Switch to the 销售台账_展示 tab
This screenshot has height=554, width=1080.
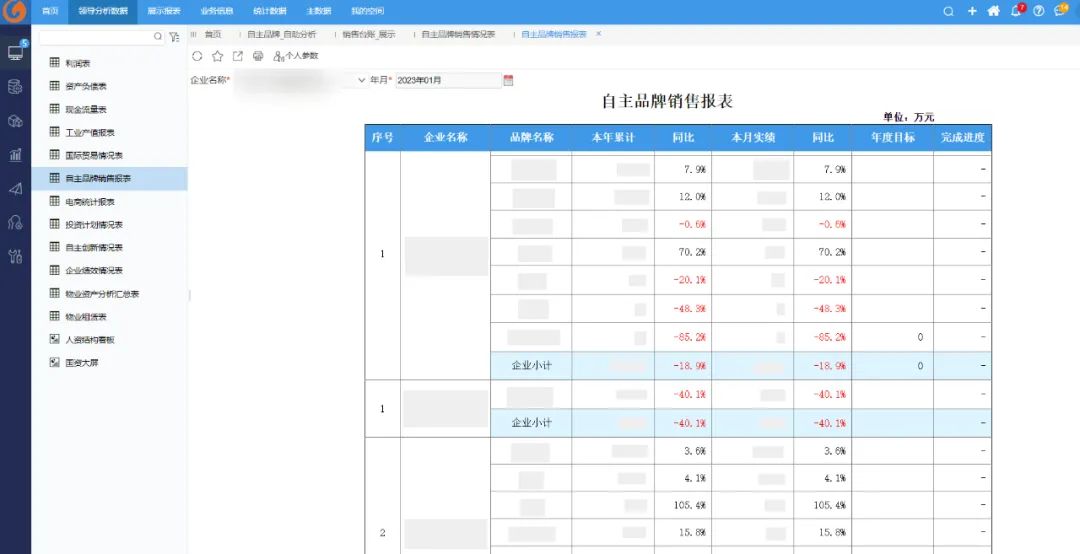368,34
